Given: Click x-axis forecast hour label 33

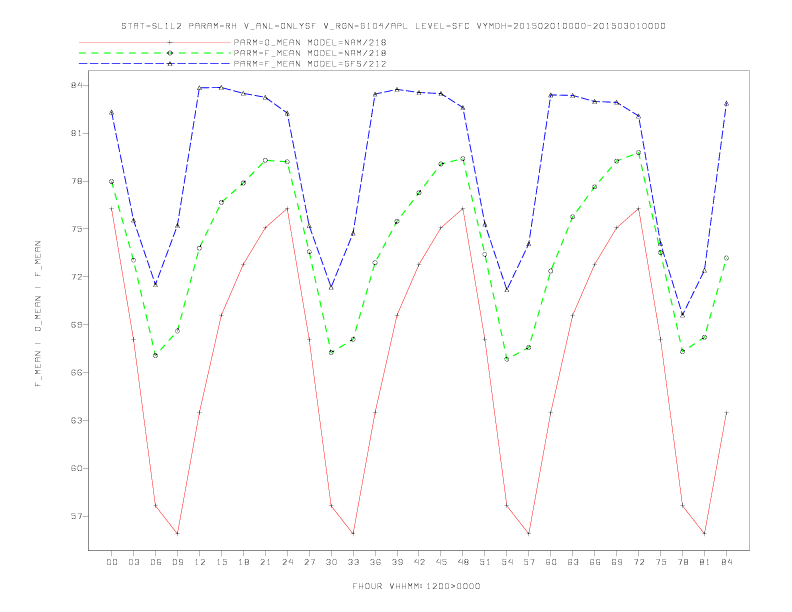Looking at the screenshot, I should point(354,562).
